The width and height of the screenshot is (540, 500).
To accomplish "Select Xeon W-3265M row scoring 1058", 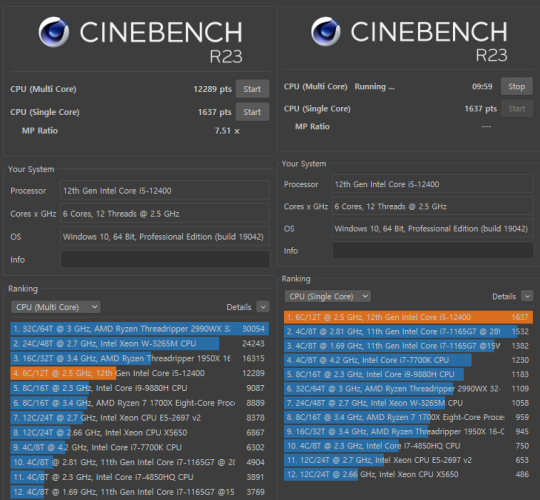I will pyautogui.click(x=408, y=403).
